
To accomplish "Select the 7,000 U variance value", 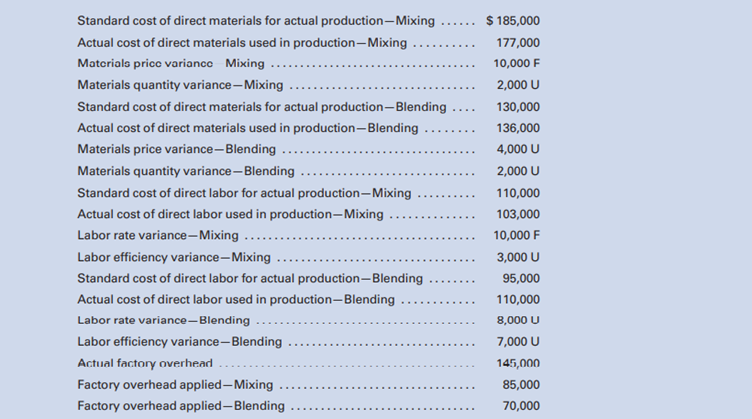I will 517,342.
